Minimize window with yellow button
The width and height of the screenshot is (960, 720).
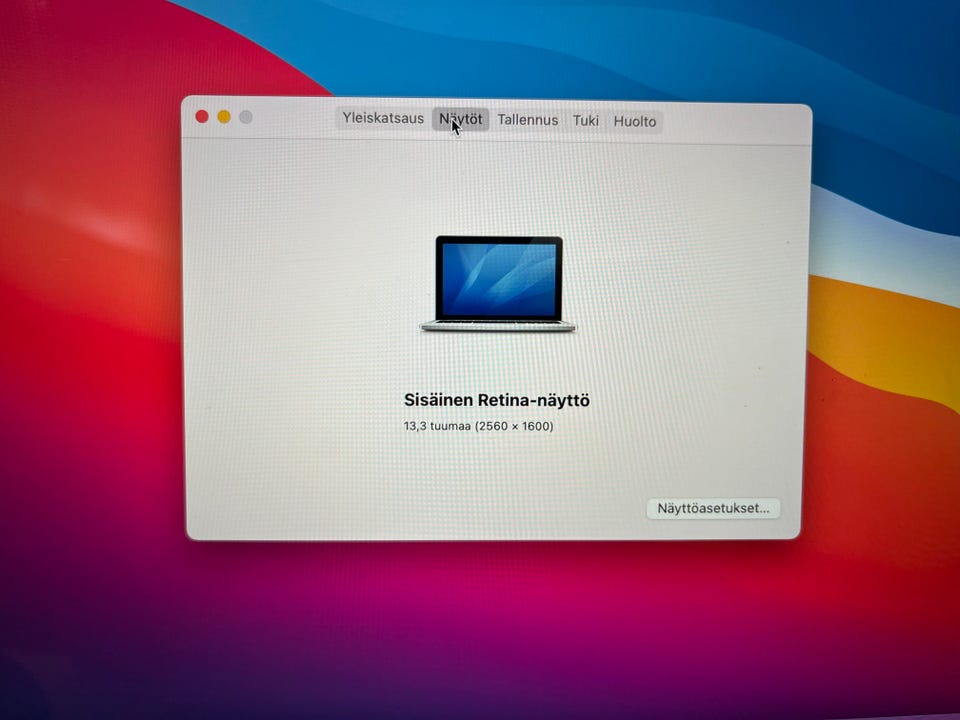pyautogui.click(x=224, y=117)
